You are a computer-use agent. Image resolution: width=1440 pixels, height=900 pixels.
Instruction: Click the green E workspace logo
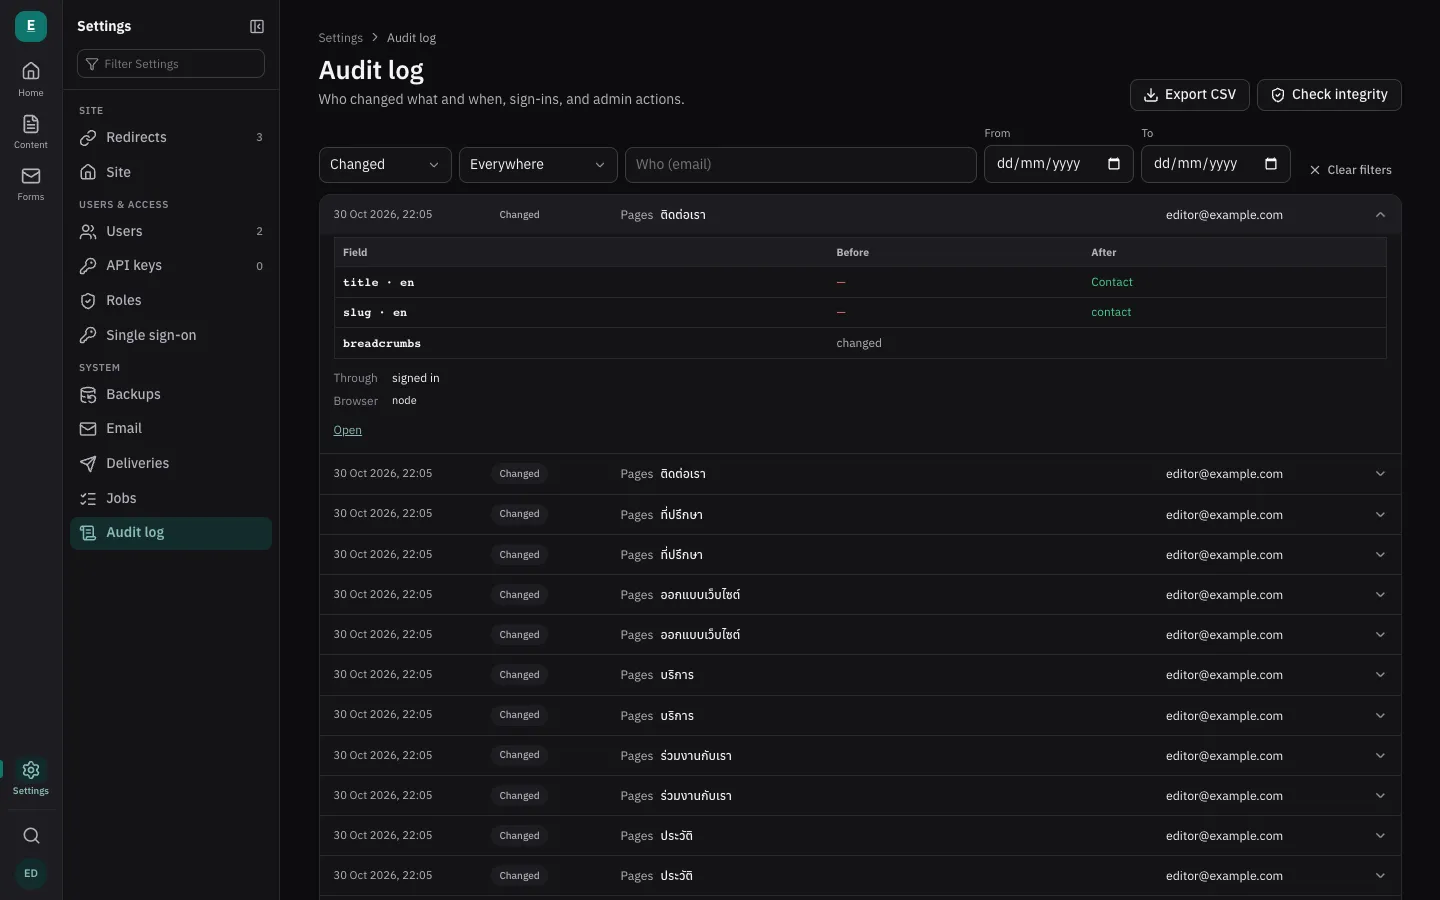pos(31,26)
